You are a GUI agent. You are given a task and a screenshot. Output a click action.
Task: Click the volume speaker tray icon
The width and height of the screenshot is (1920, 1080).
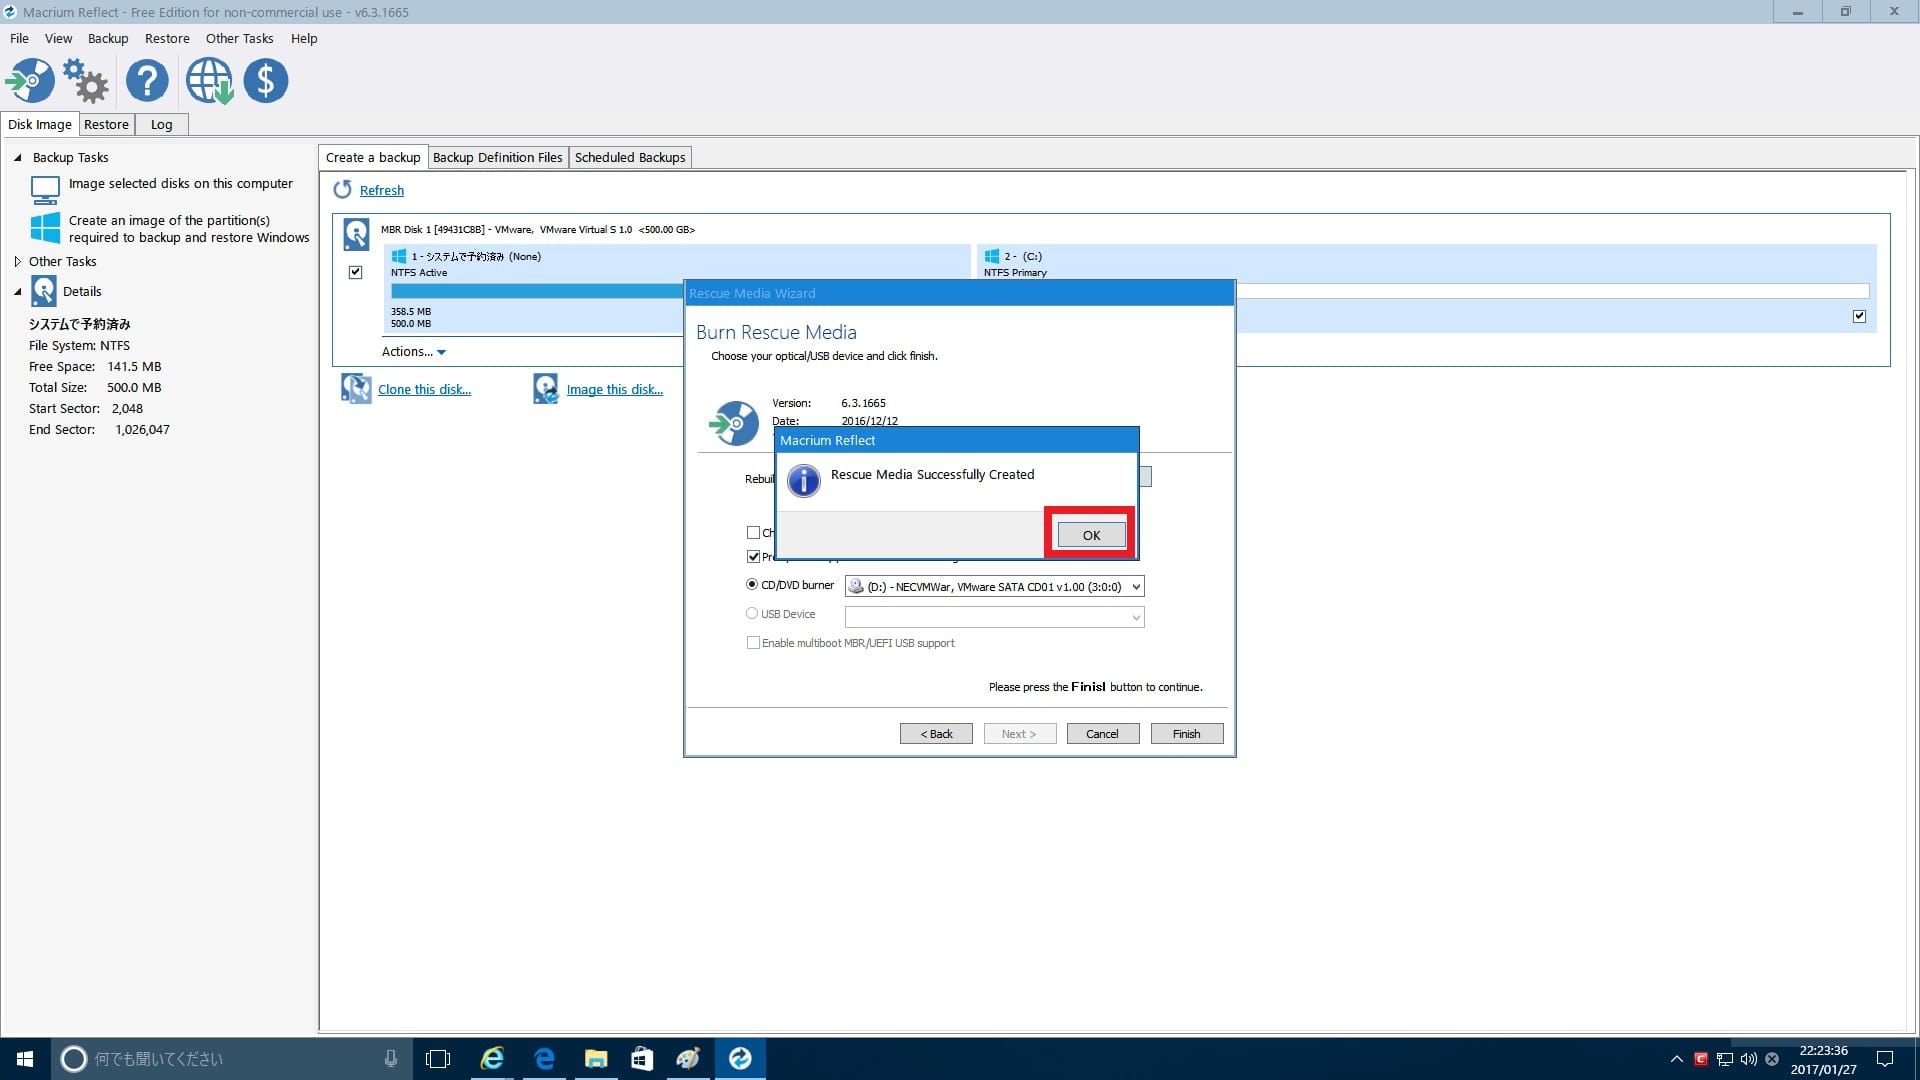[x=1748, y=1059]
